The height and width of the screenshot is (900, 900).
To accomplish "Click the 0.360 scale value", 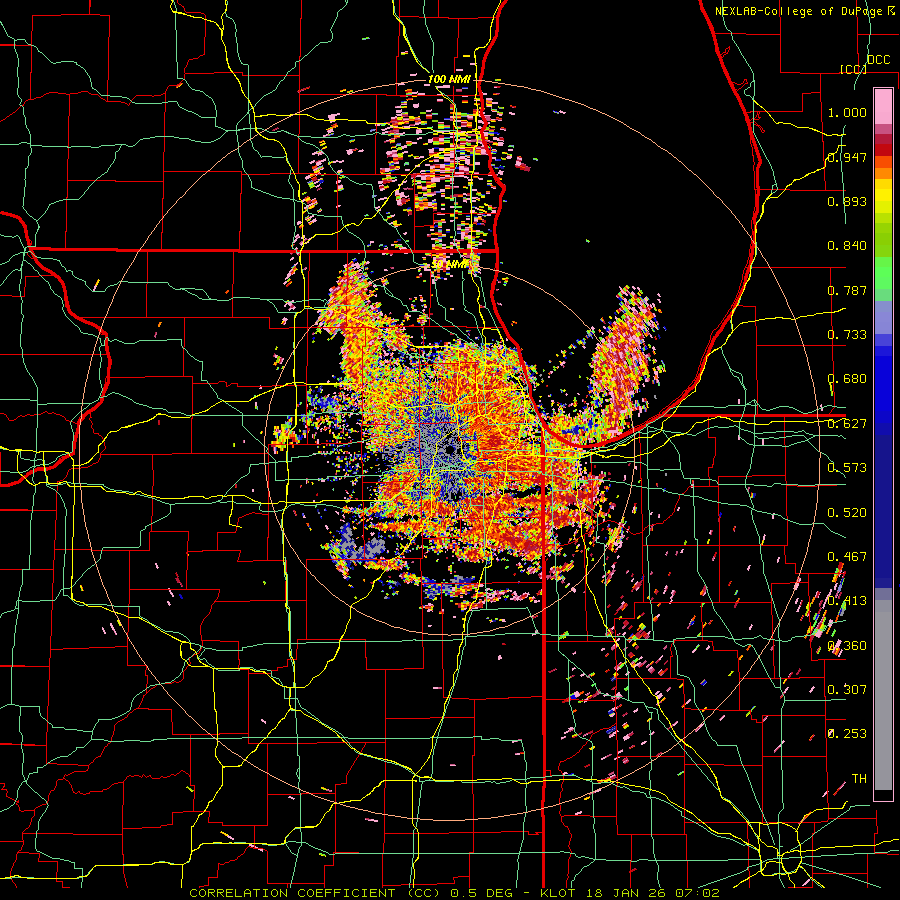I will (847, 646).
